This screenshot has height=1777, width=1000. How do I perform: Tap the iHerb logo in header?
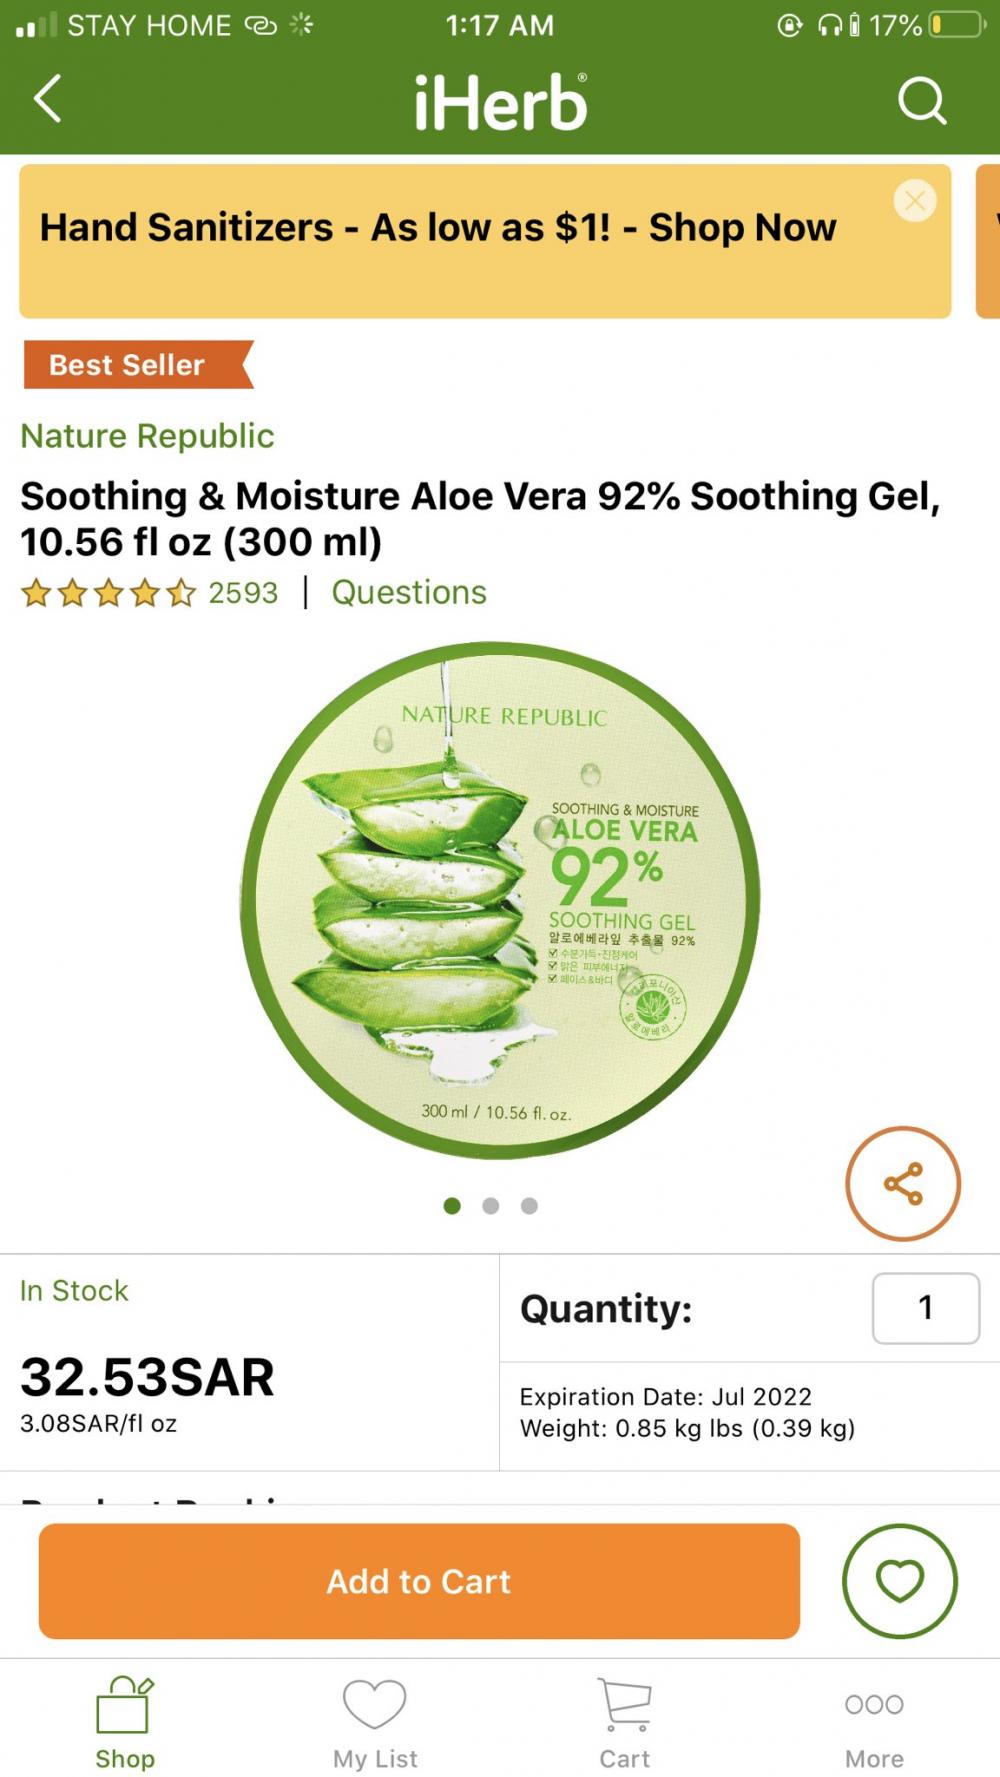pyautogui.click(x=500, y=102)
